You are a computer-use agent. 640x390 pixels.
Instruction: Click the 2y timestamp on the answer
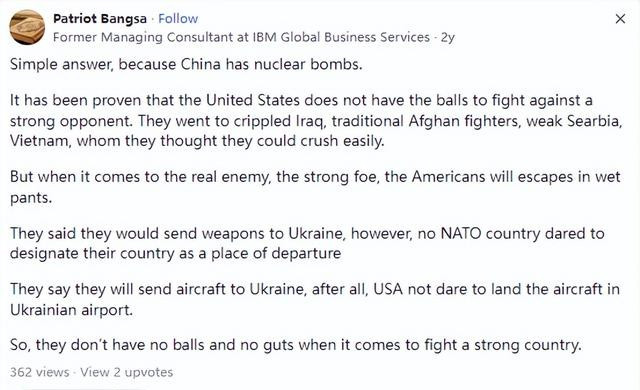point(448,38)
